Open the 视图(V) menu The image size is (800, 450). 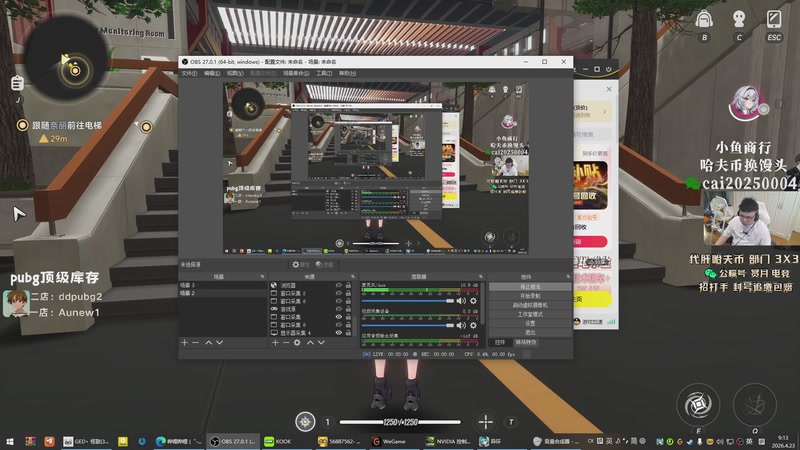coord(235,73)
